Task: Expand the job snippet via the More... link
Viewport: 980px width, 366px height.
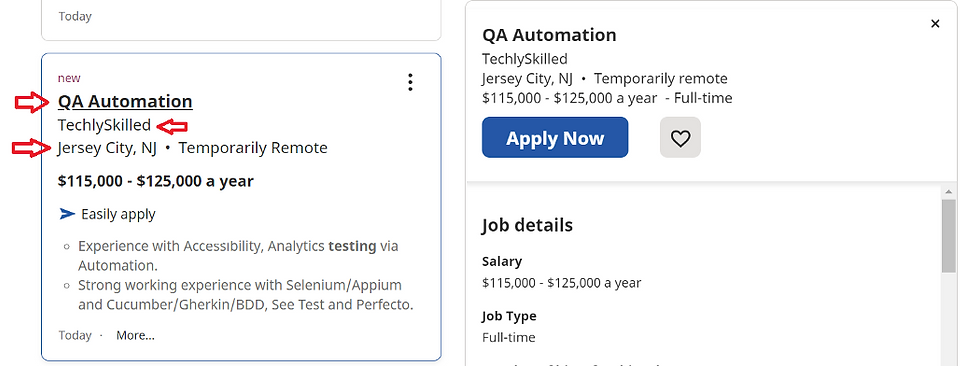Action: click(135, 335)
